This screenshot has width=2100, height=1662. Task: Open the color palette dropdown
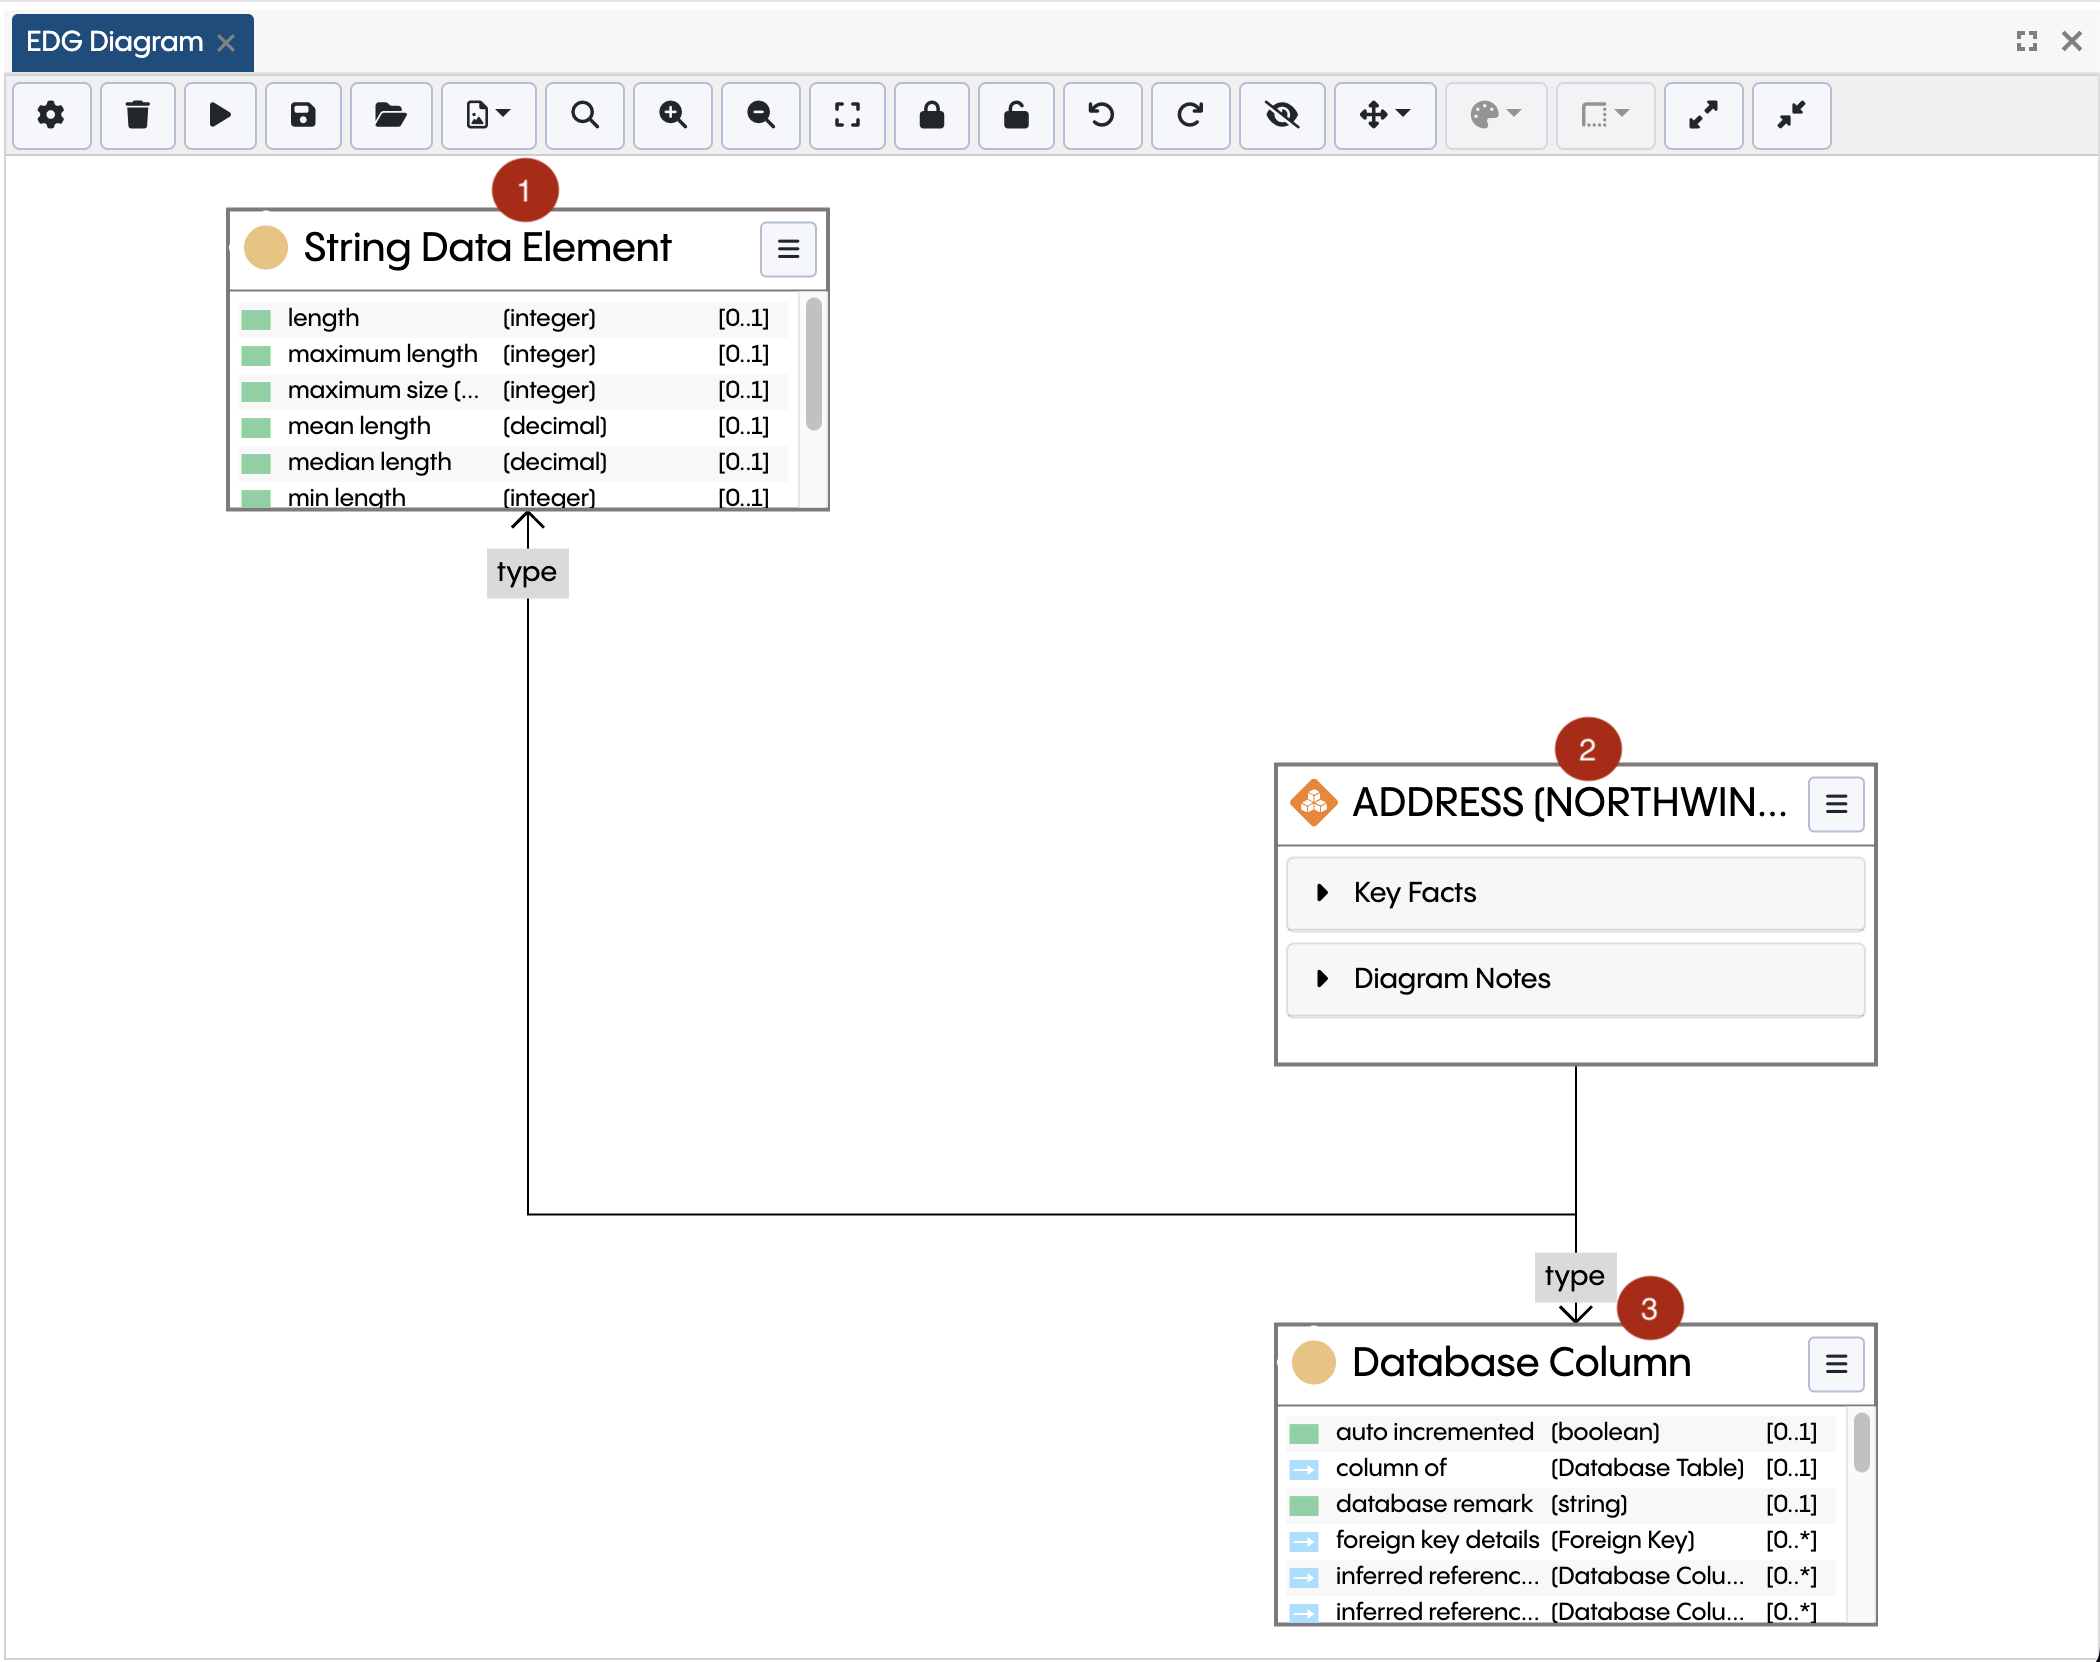(x=1496, y=115)
